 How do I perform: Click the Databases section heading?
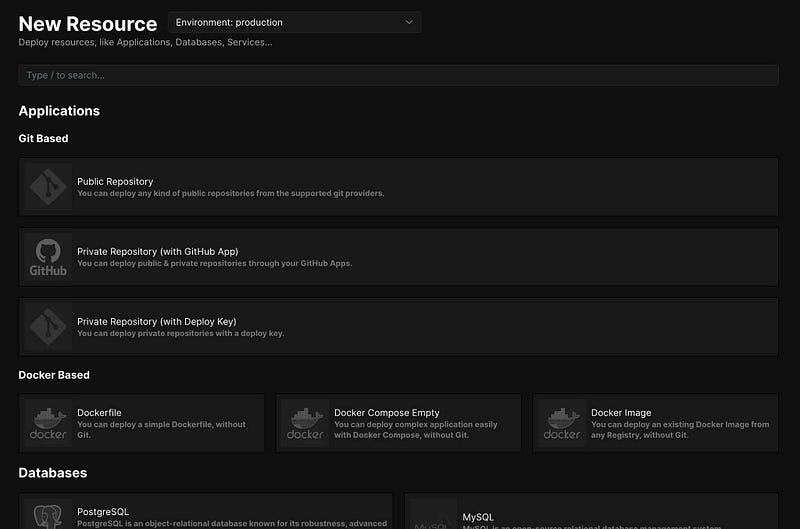53,473
